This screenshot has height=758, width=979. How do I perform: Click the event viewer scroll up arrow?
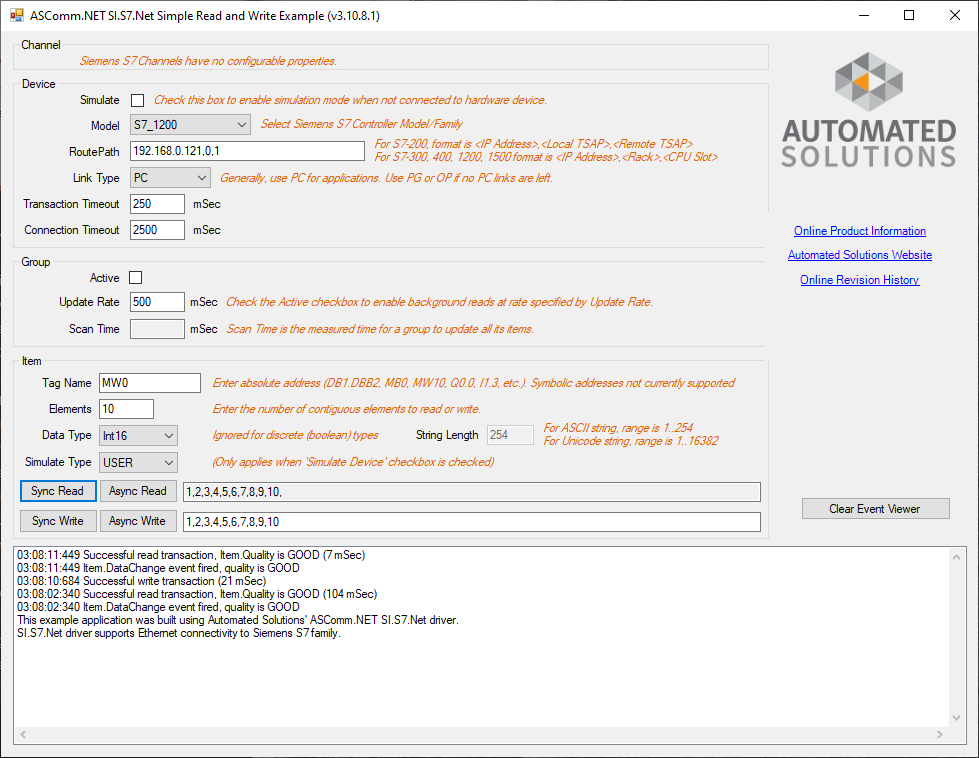(957, 557)
